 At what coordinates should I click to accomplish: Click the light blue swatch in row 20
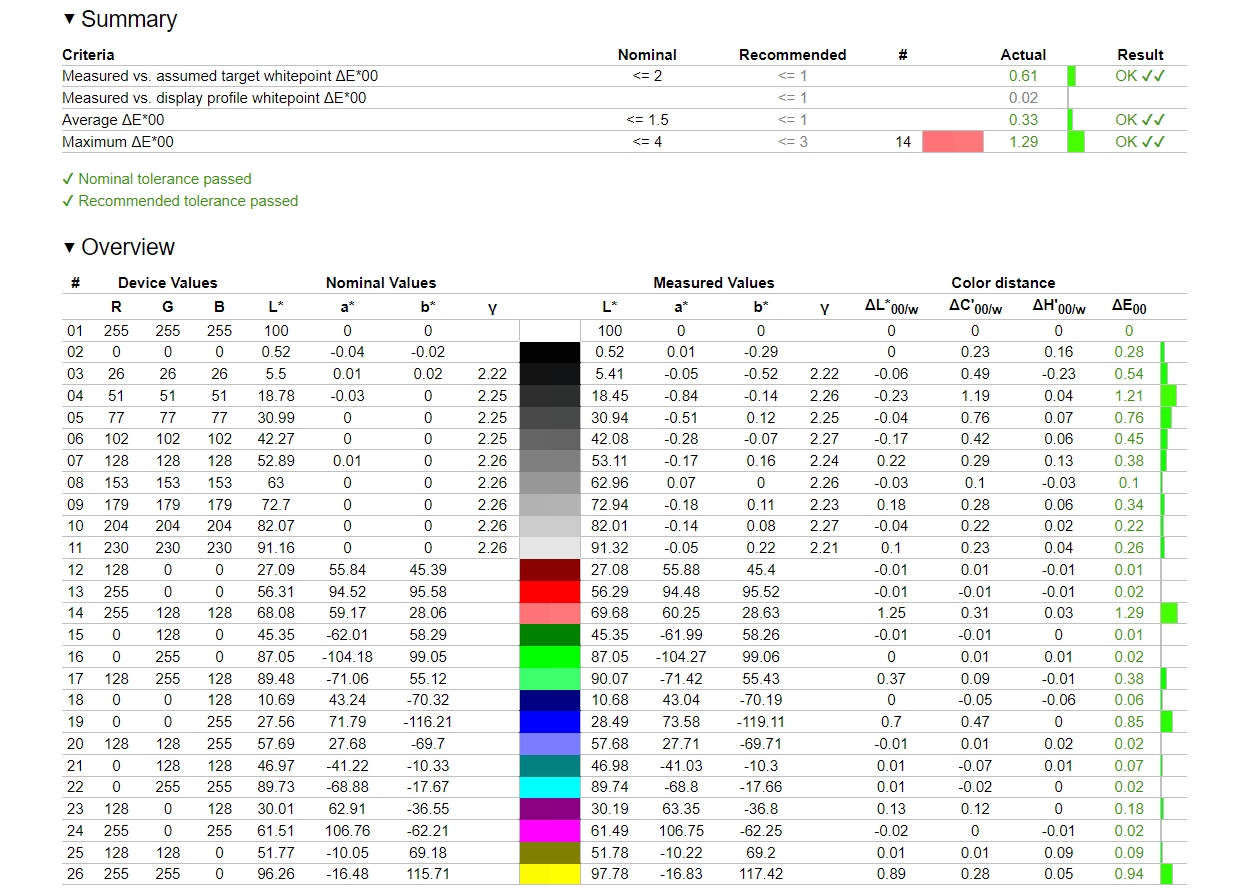[x=550, y=744]
